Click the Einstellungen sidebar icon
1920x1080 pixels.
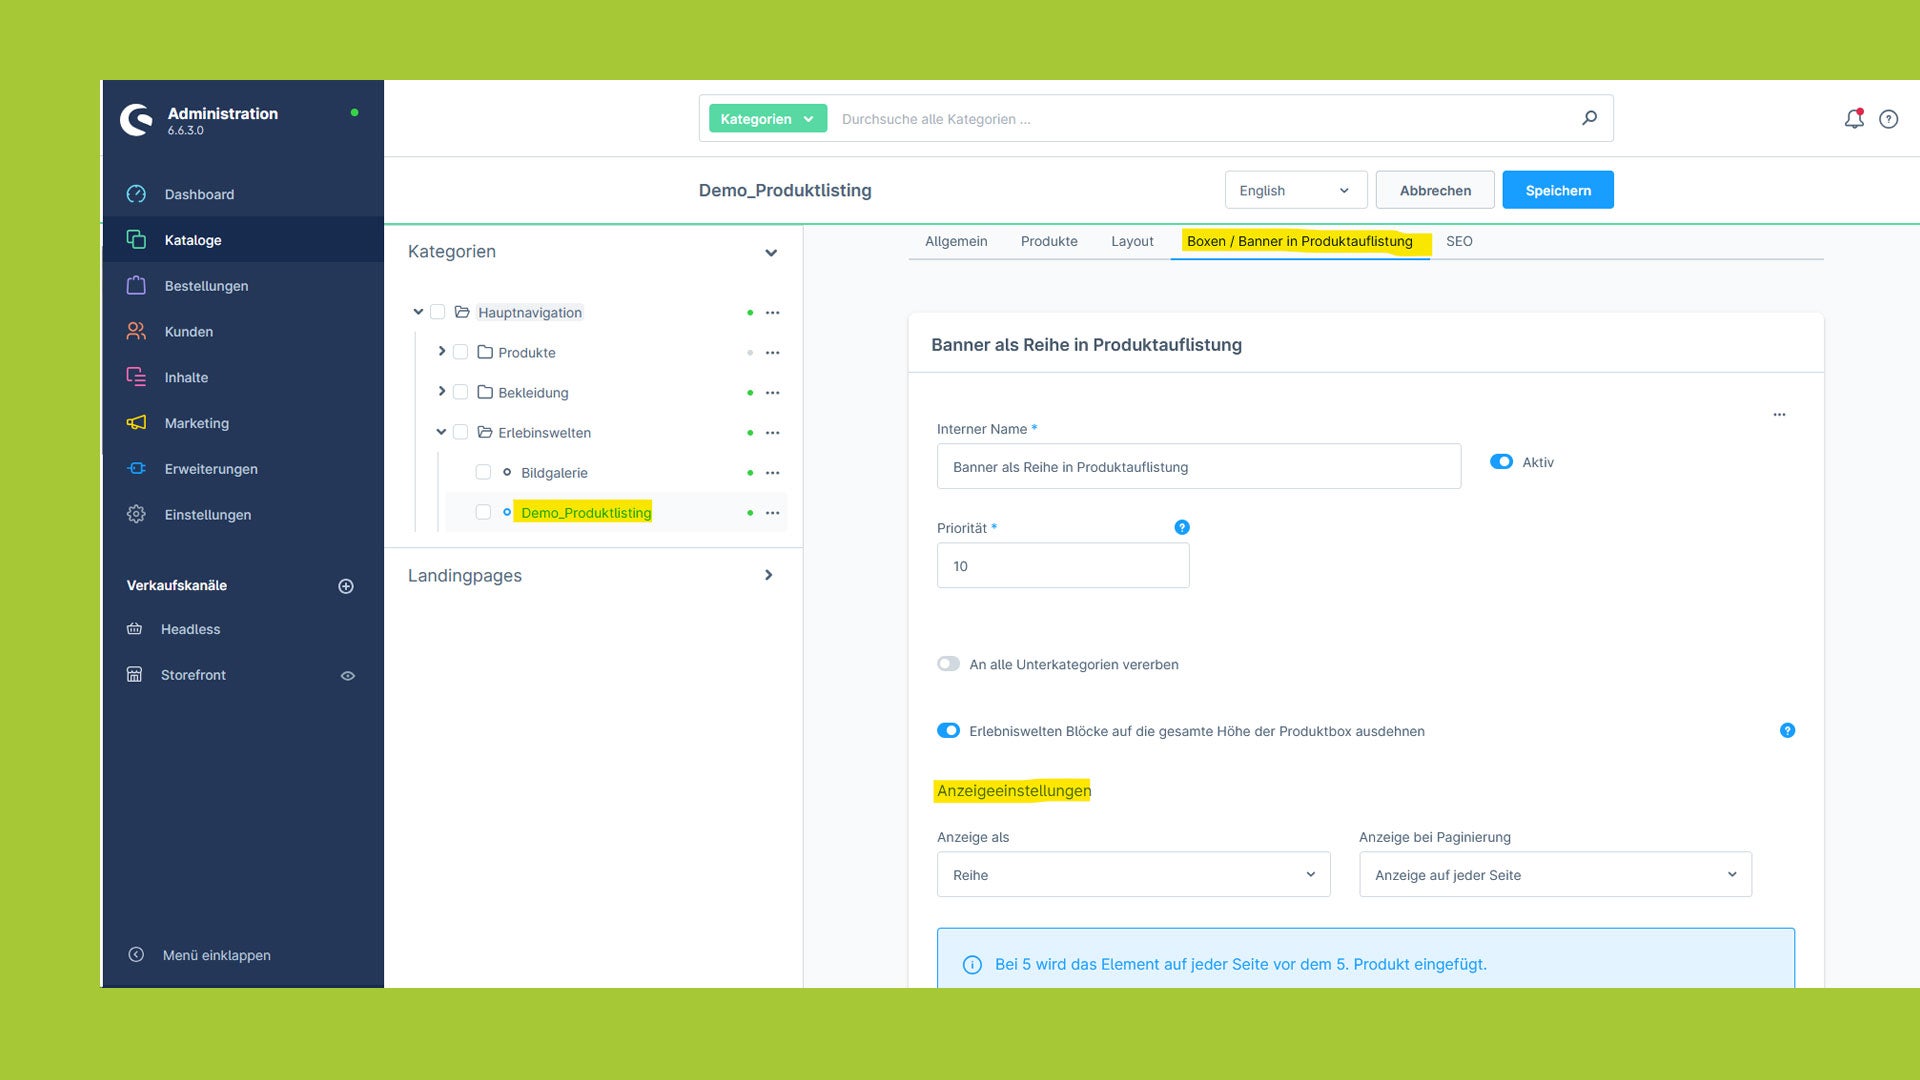[135, 514]
